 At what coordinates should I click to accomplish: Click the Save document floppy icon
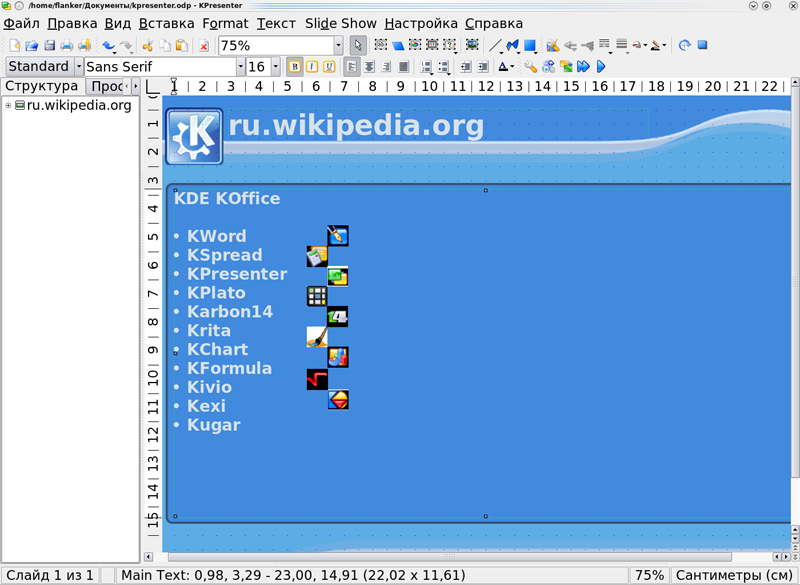point(49,45)
